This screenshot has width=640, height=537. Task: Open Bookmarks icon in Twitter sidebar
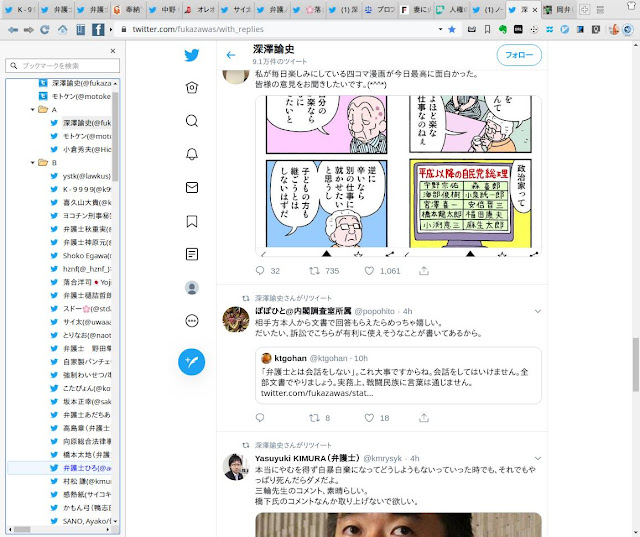(191, 221)
